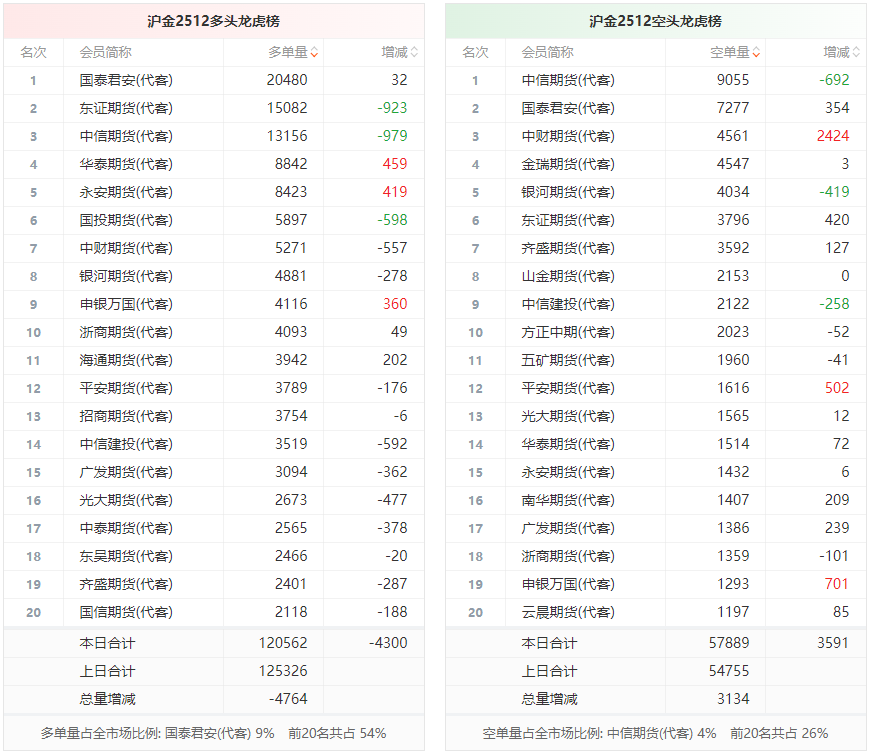
Task: Click long total change value -4300
Action: (388, 643)
